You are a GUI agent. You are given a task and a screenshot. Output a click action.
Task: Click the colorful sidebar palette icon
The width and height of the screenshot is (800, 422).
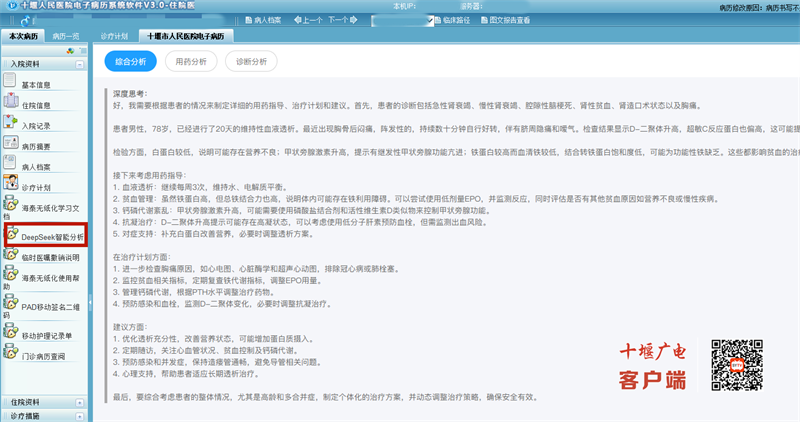(70, 51)
